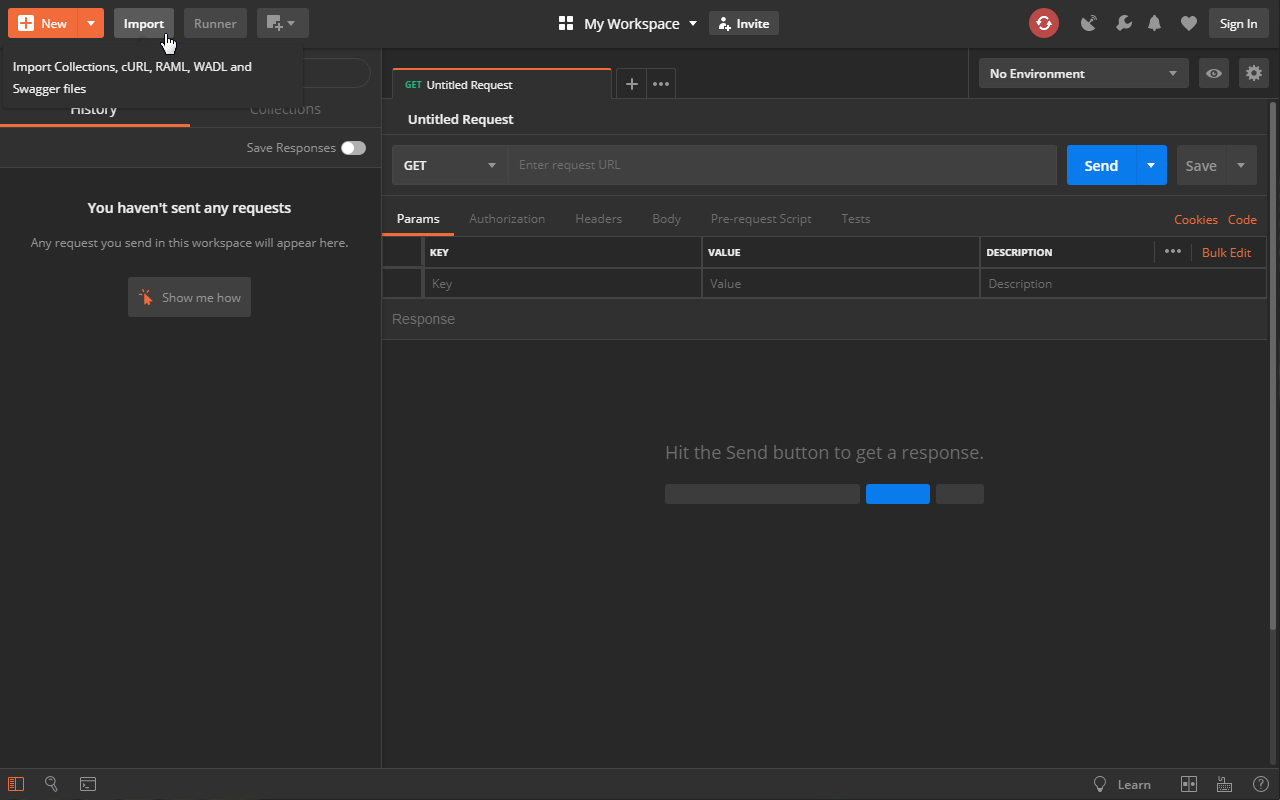
Task: Click the workspace grid icon
Action: [x=566, y=23]
